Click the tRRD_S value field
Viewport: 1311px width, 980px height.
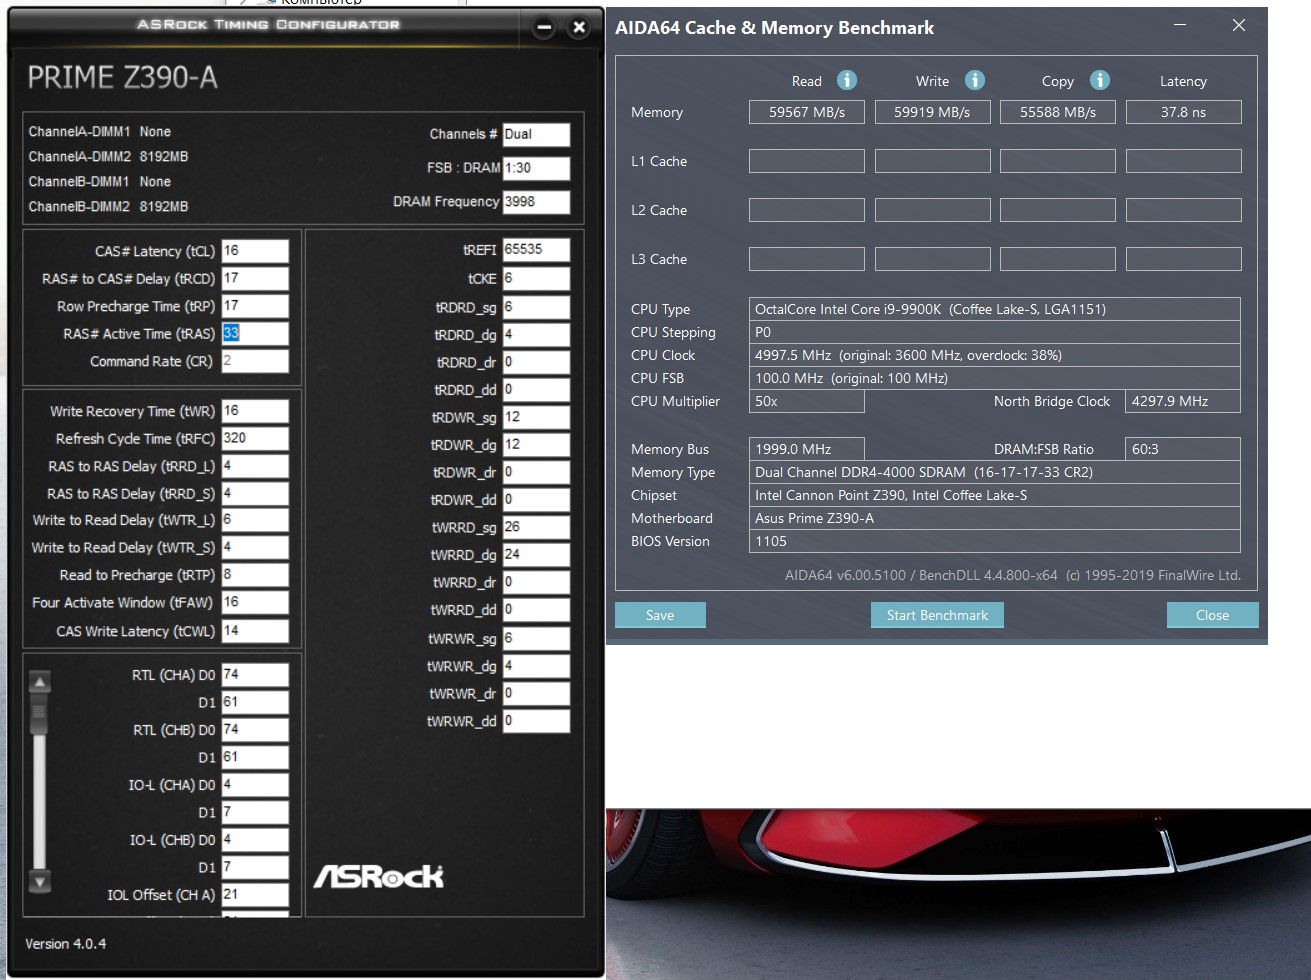coord(255,493)
